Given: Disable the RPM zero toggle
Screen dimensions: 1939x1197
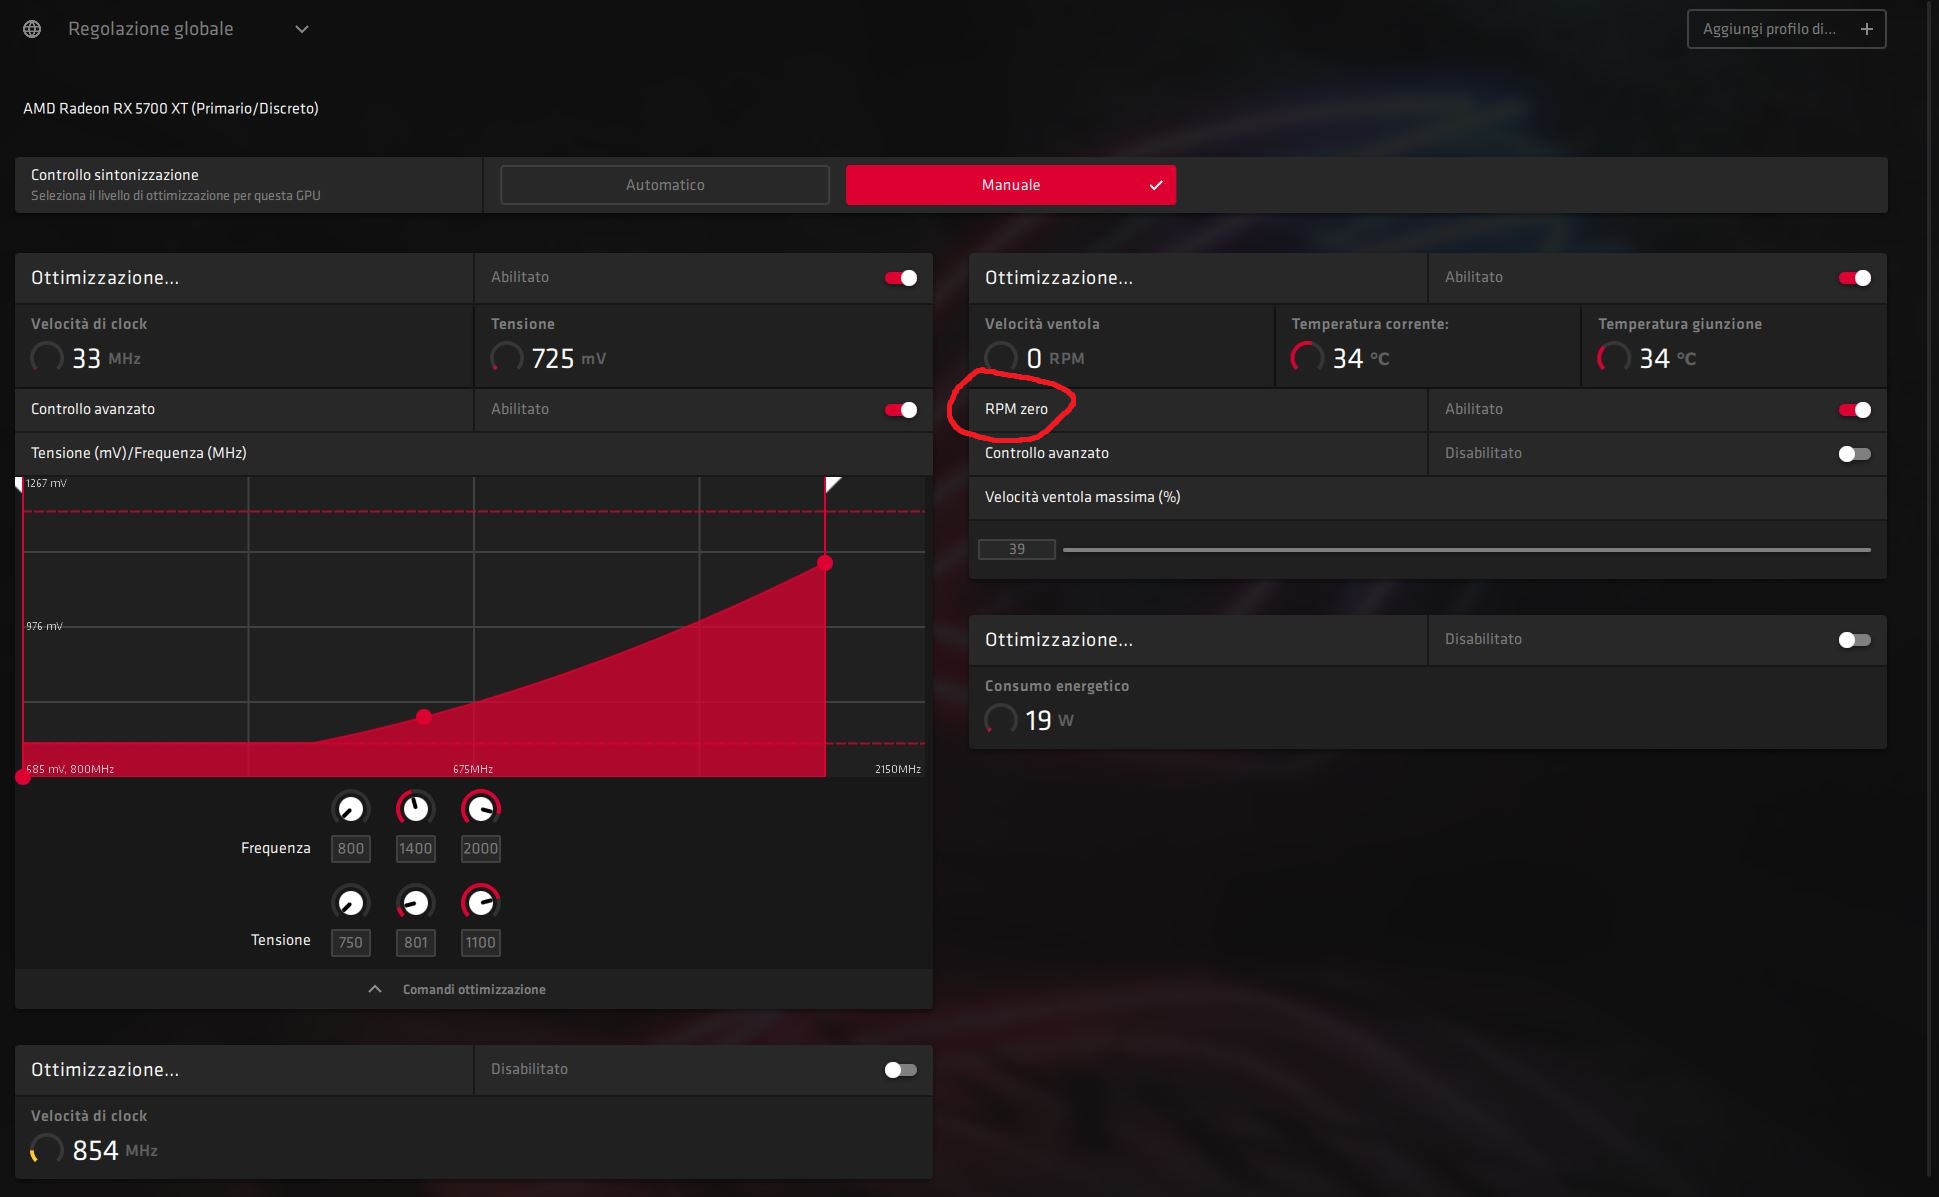Looking at the screenshot, I should pyautogui.click(x=1854, y=410).
